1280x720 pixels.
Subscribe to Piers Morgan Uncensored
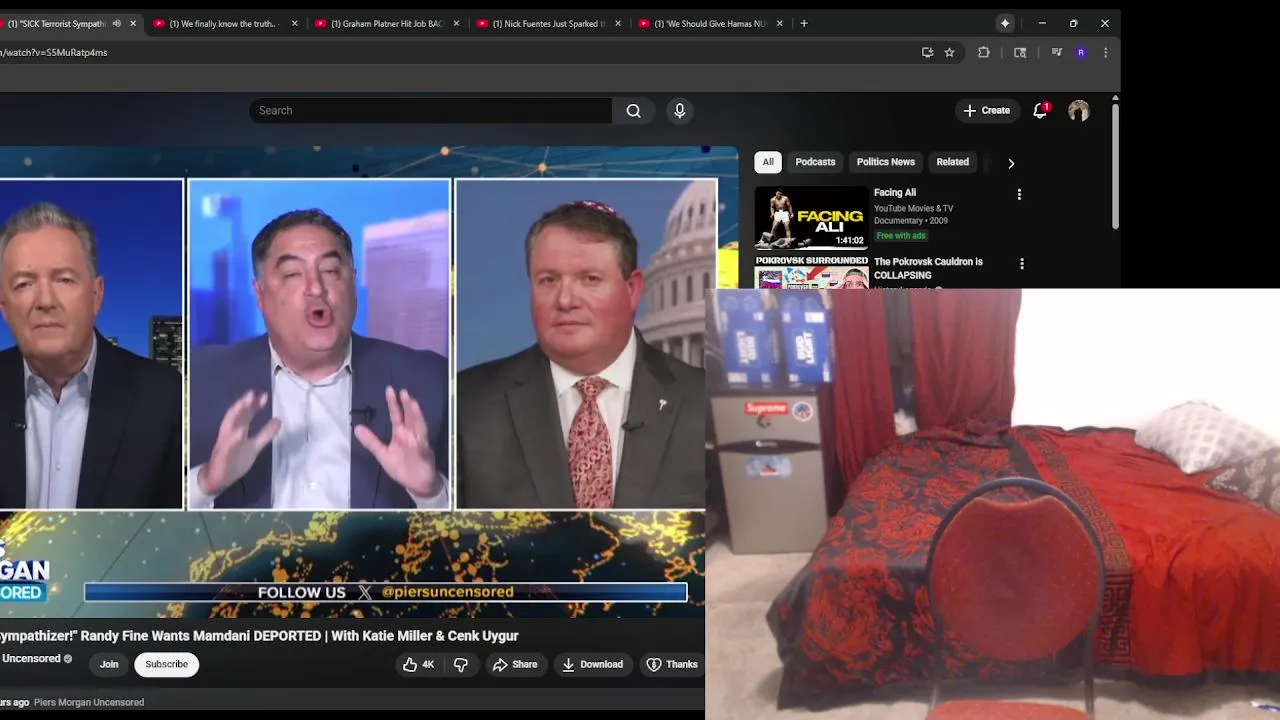click(x=166, y=664)
